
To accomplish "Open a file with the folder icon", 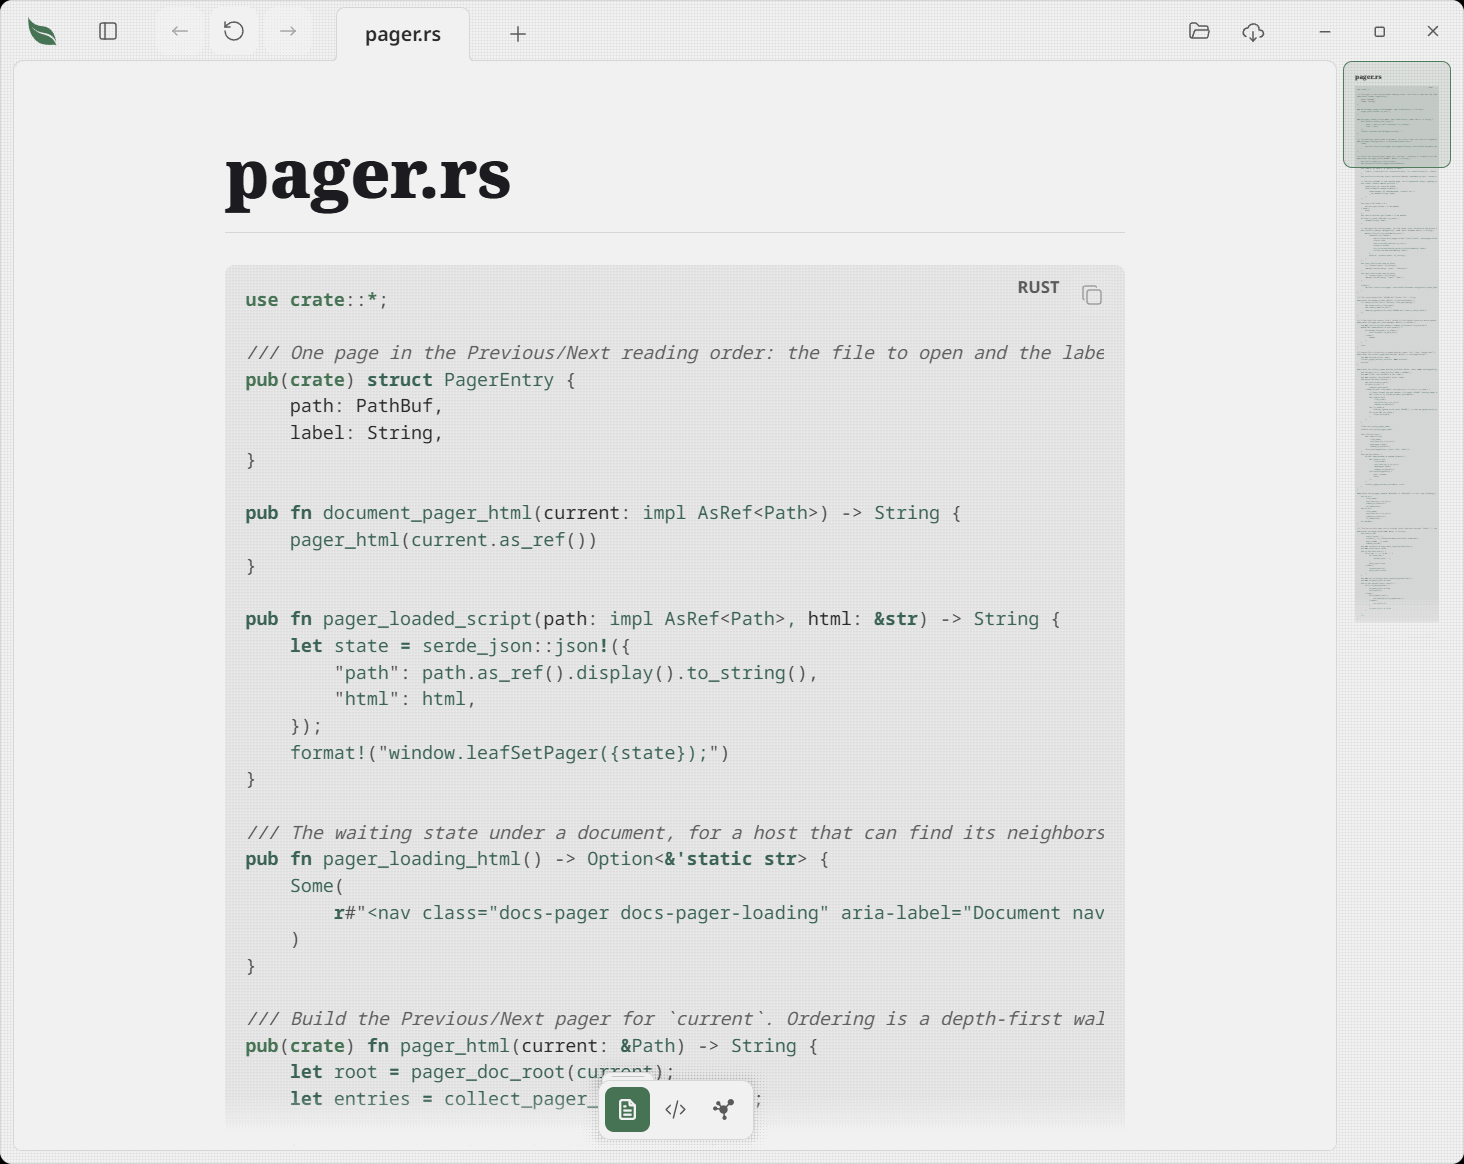I will click(x=1199, y=32).
